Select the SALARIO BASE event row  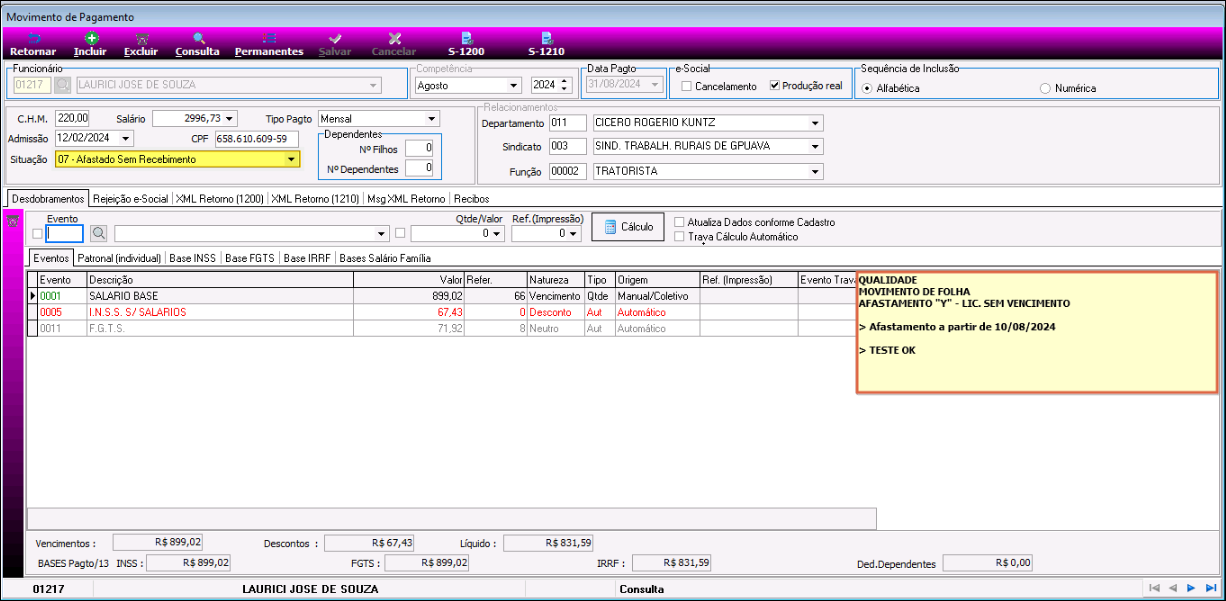440,296
